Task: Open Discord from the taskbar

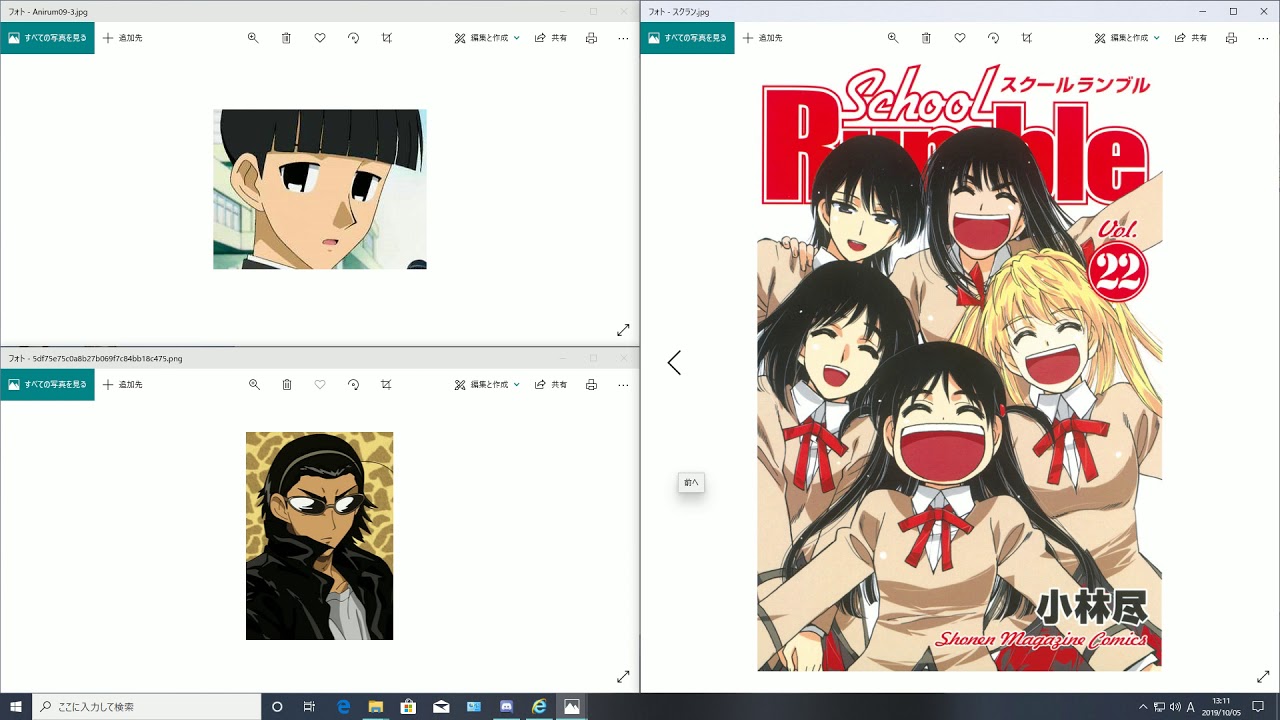Action: coord(506,707)
